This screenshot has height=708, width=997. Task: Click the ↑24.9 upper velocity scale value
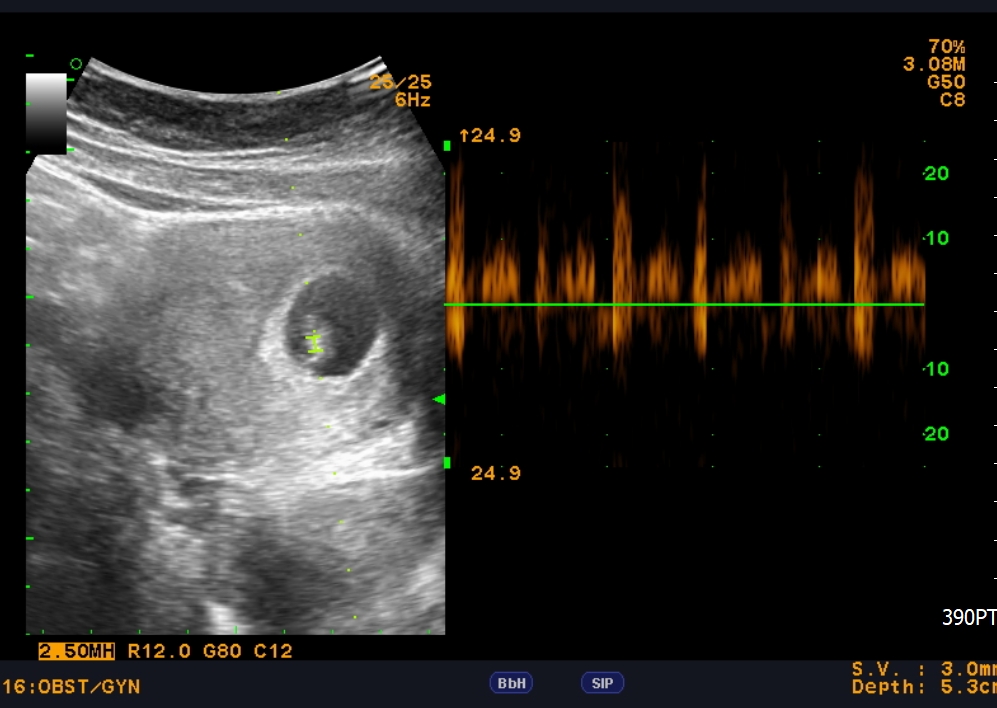490,136
